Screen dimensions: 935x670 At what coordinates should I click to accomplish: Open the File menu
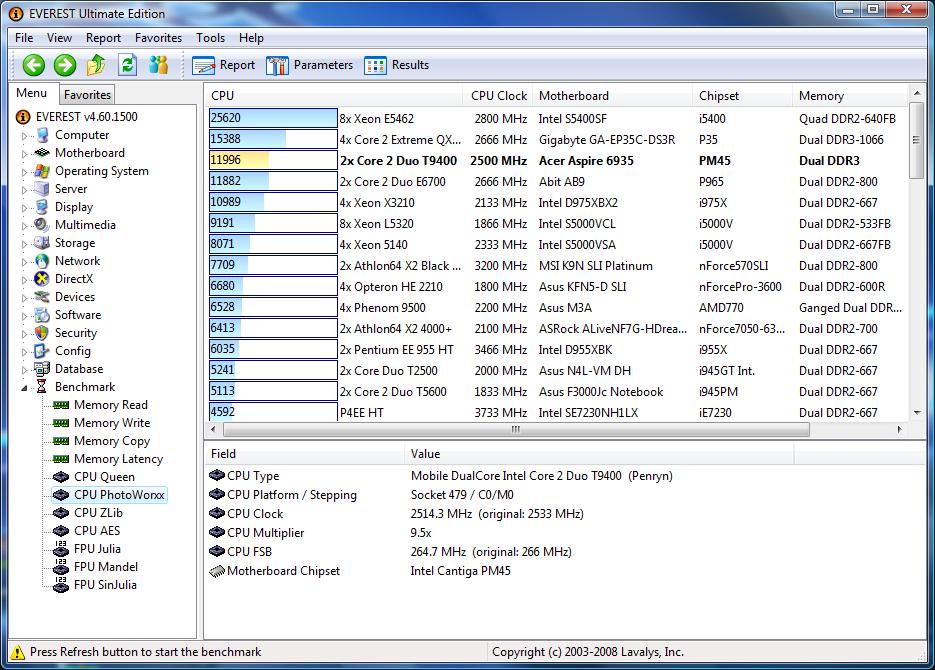(x=24, y=38)
